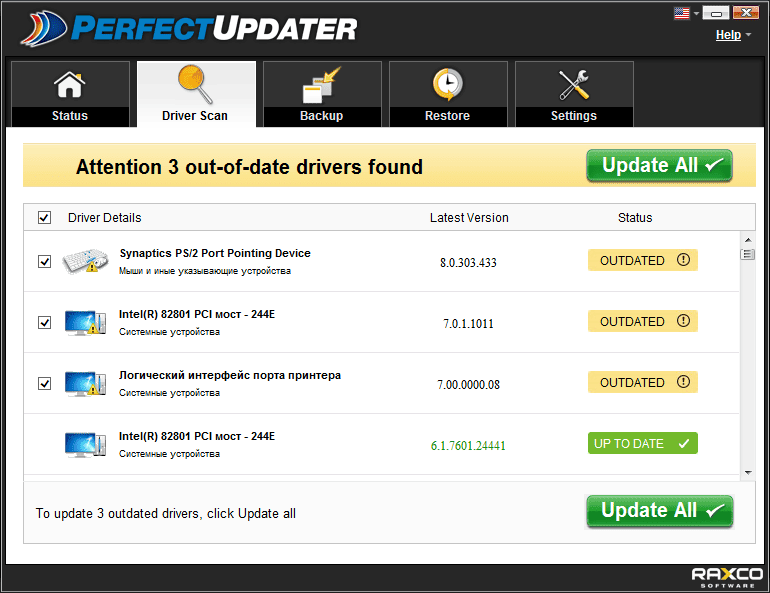770x593 pixels.
Task: Click the Restore clock icon
Action: tap(447, 84)
